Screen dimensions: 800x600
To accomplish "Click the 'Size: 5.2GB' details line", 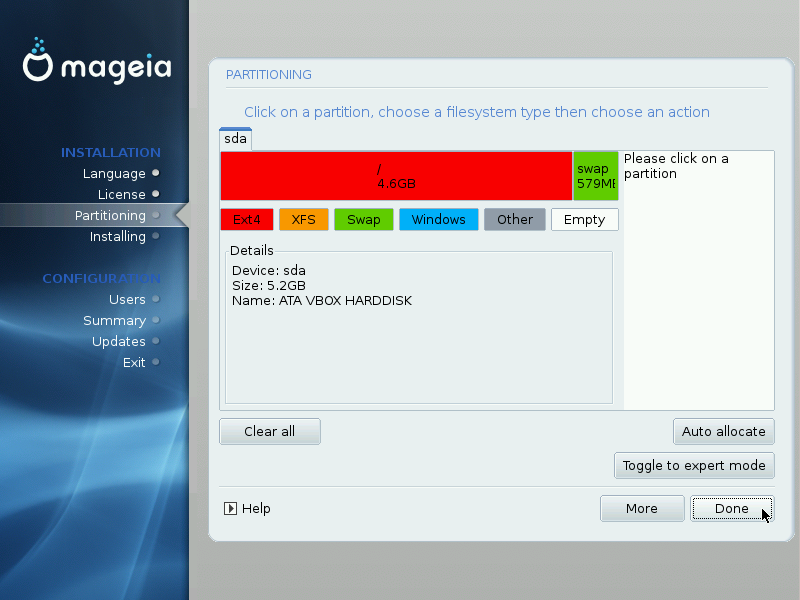I will coord(269,285).
